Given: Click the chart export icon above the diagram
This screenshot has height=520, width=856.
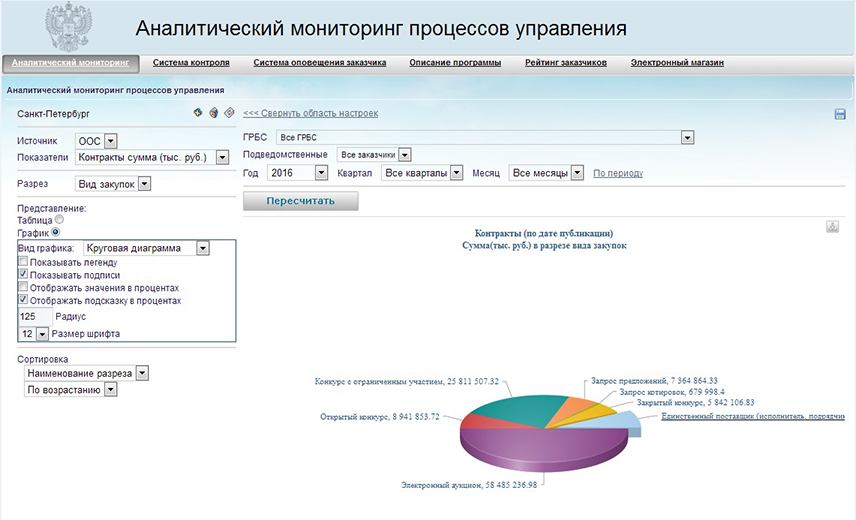Looking at the screenshot, I should pos(832,227).
